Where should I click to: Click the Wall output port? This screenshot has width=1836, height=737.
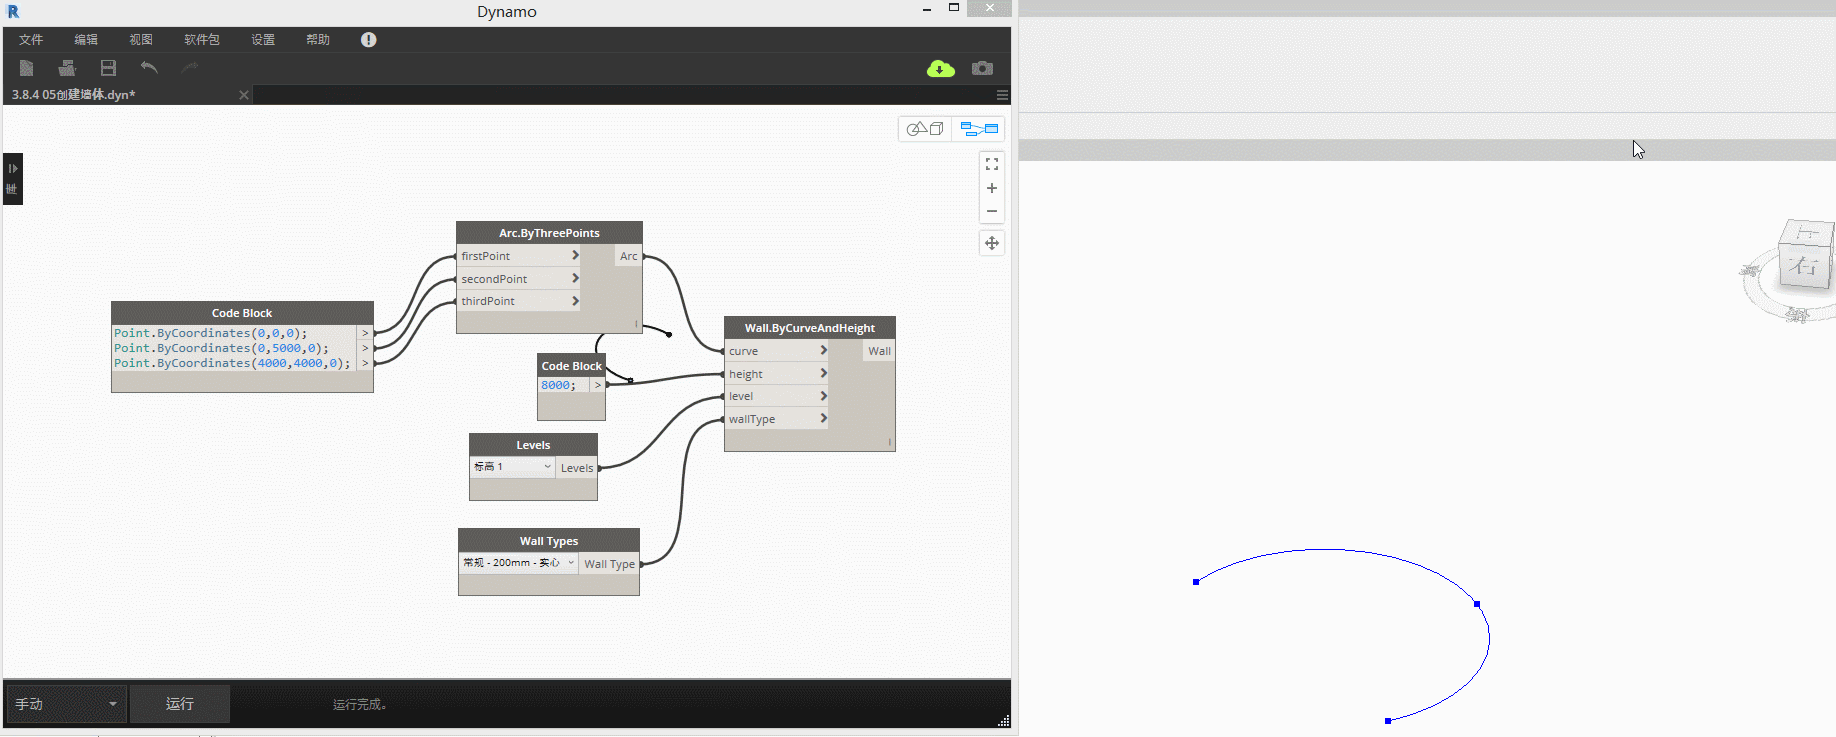pos(879,351)
